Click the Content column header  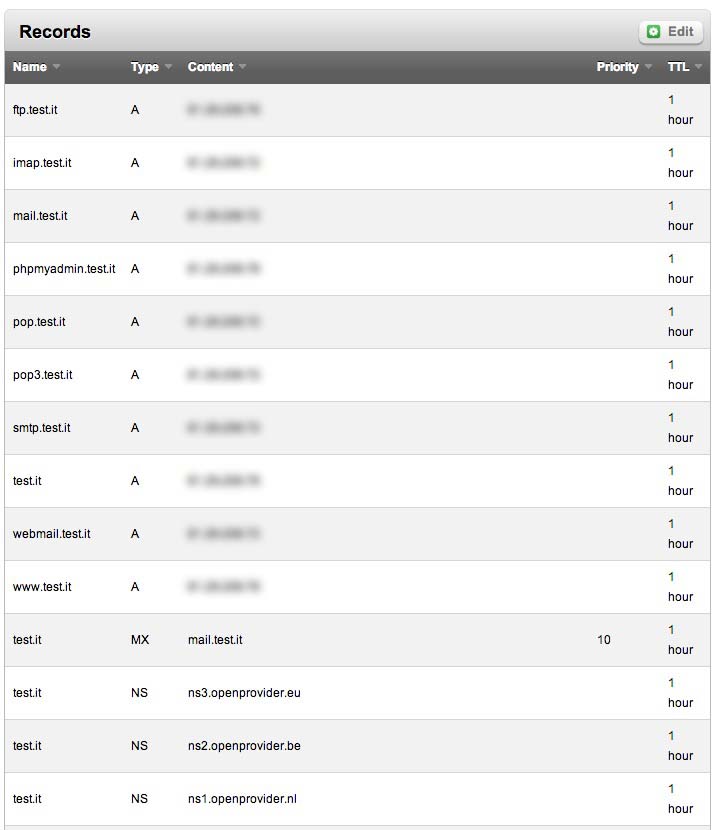210,67
